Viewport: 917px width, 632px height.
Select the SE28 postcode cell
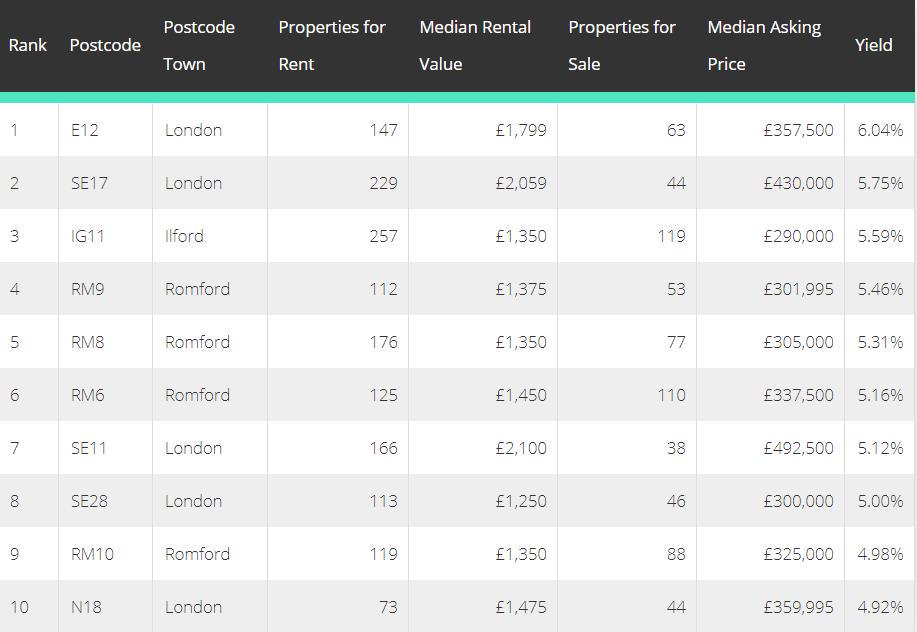coord(90,501)
